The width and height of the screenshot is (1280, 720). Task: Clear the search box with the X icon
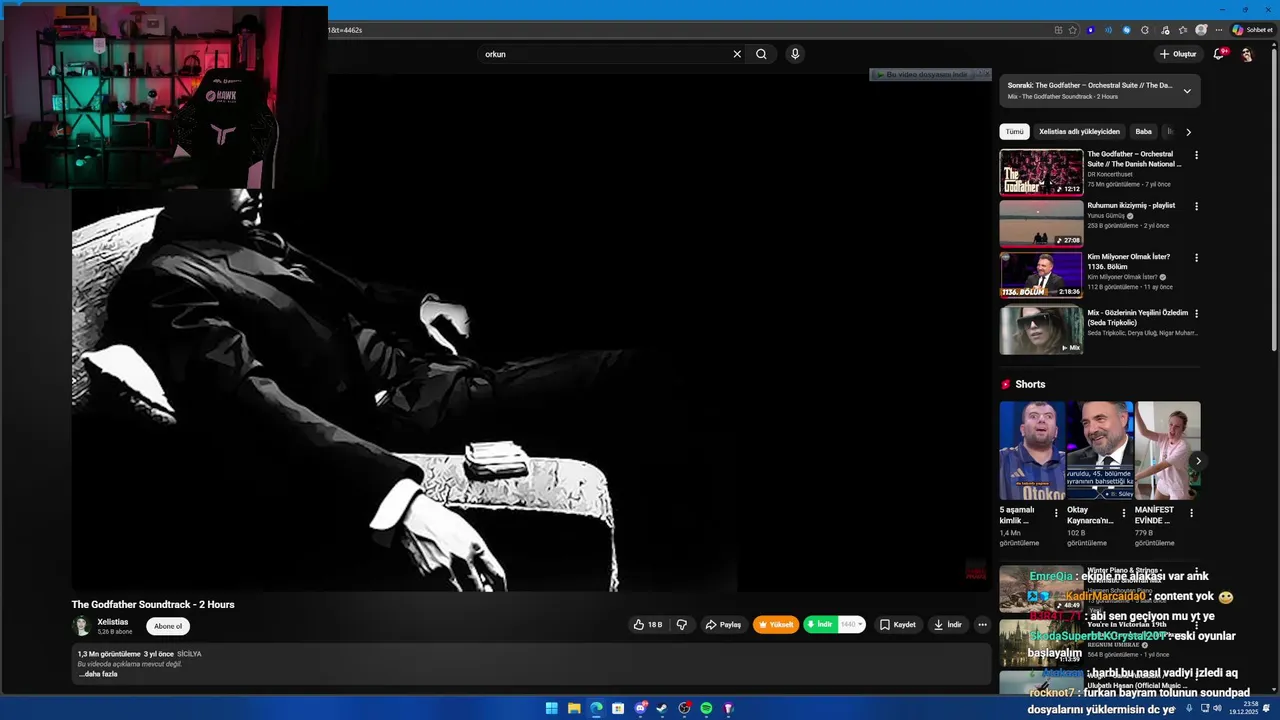[x=737, y=54]
